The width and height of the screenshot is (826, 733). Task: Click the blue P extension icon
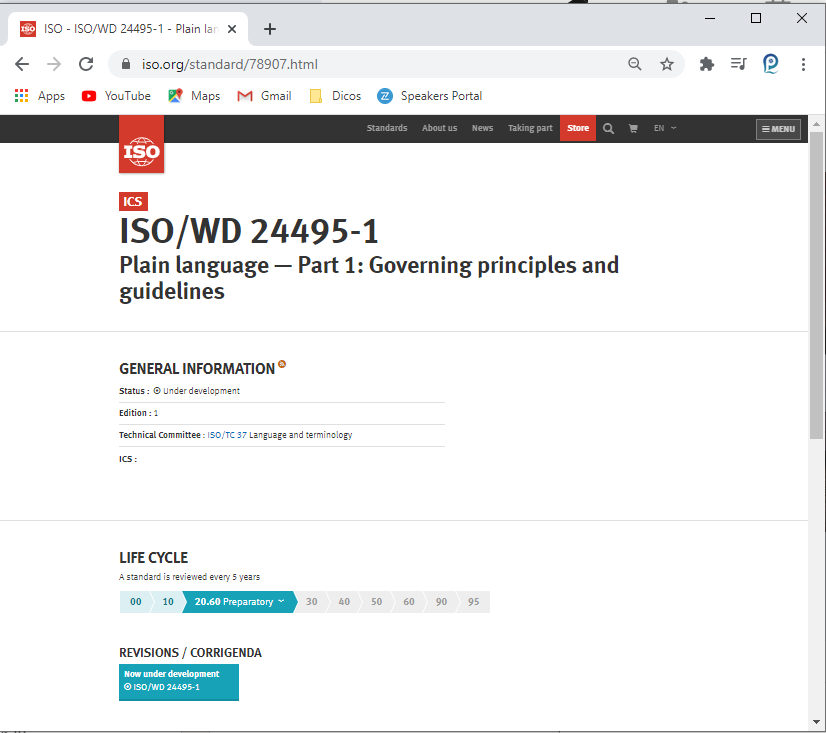click(x=771, y=64)
